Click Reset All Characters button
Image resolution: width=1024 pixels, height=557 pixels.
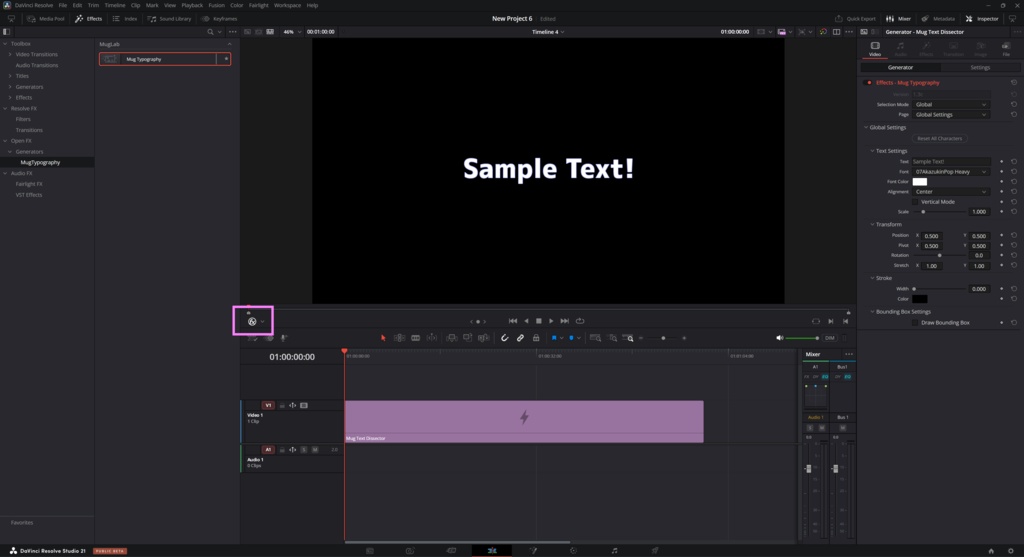click(x=939, y=138)
